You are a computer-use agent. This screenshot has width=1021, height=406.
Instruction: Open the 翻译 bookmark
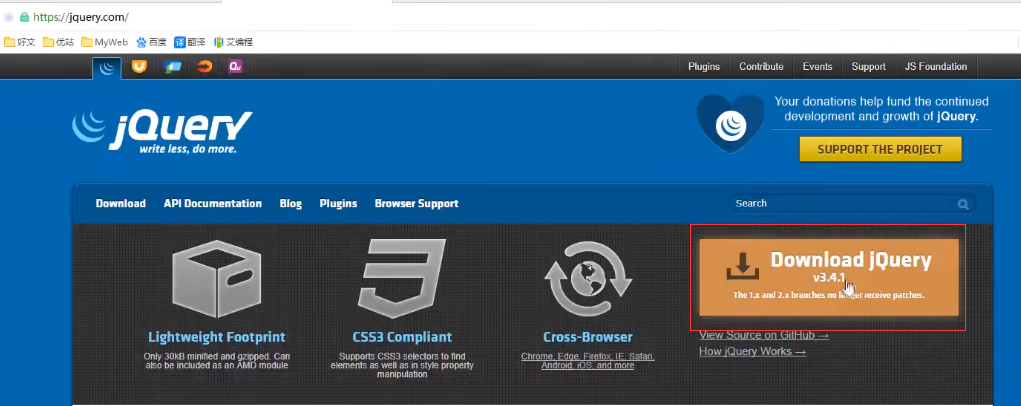(x=189, y=42)
